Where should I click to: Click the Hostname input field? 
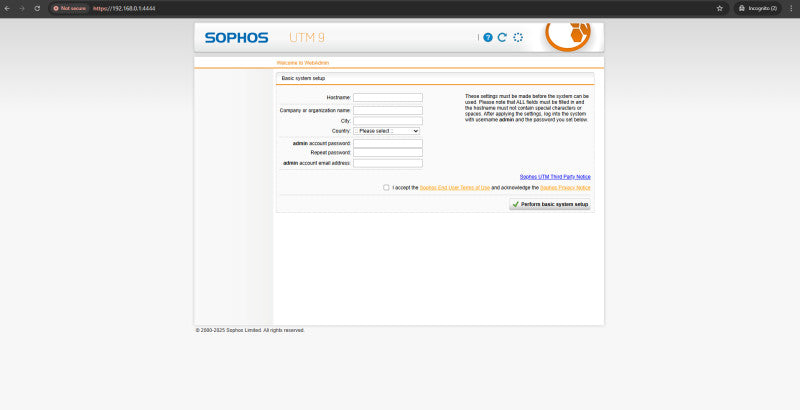pos(388,97)
